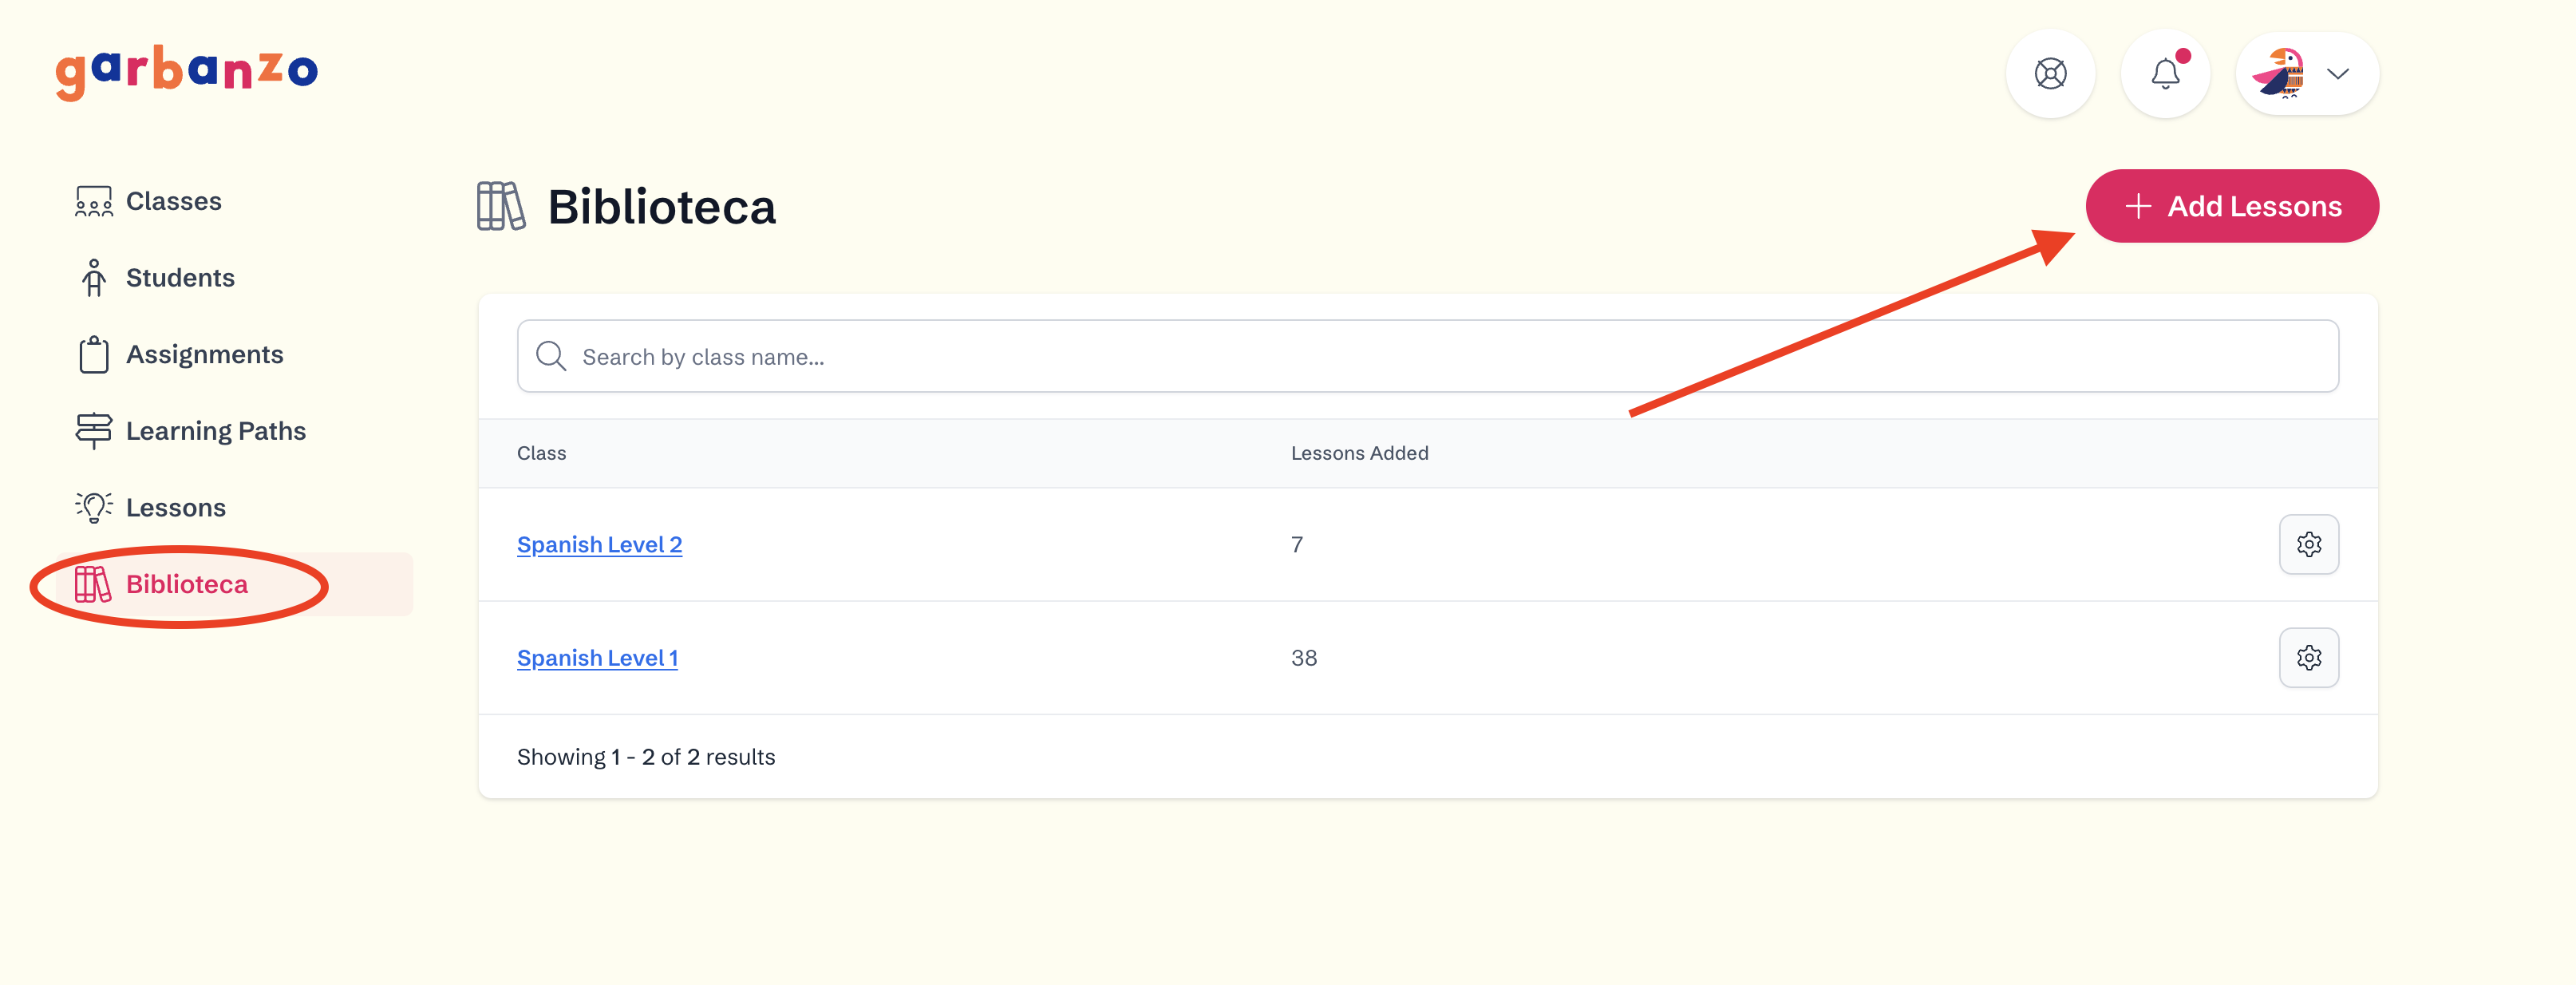Click the Learning Paths signpost icon
The width and height of the screenshot is (2576, 985).
pos(94,431)
